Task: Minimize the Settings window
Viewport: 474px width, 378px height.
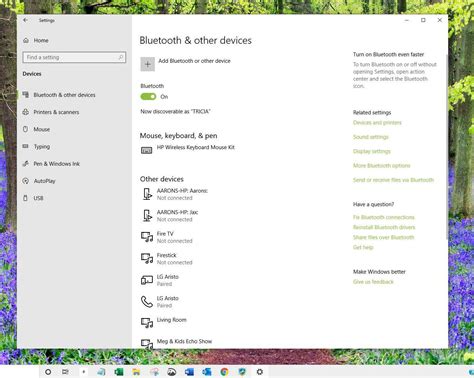Action: (407, 20)
